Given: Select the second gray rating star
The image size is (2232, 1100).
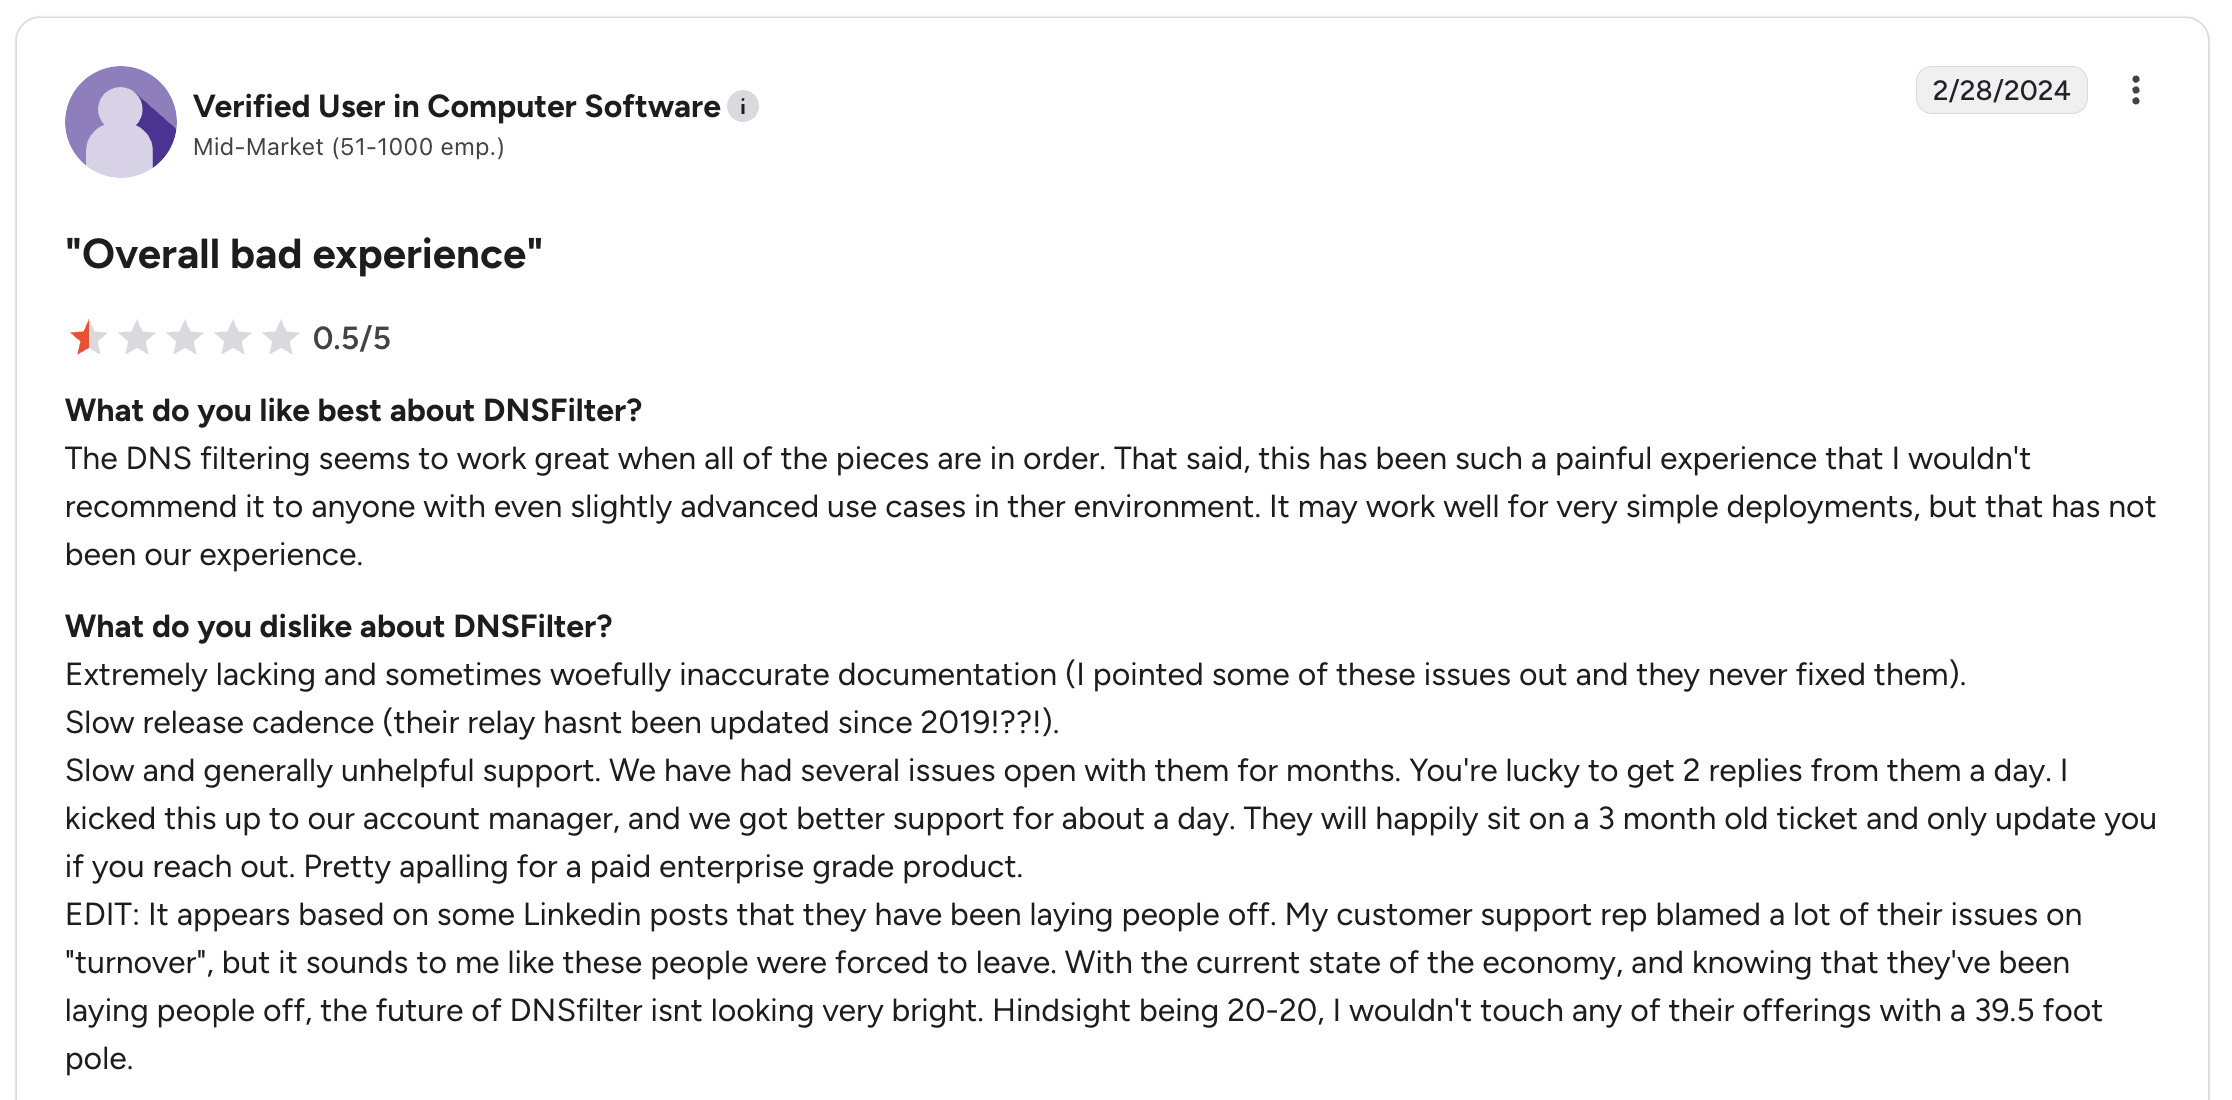Looking at the screenshot, I should tap(137, 338).
